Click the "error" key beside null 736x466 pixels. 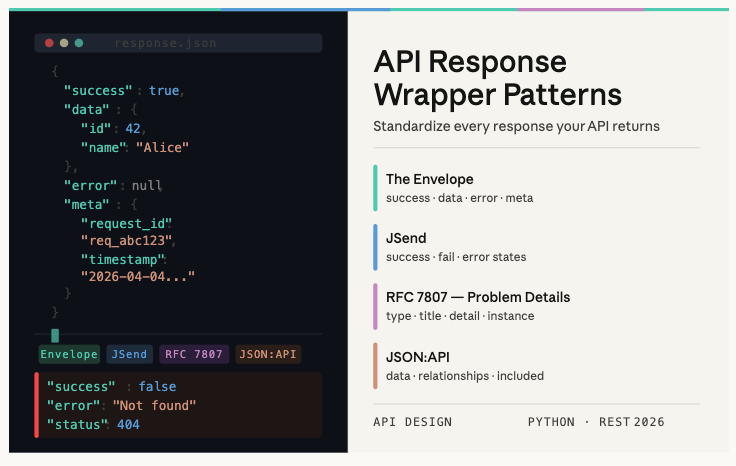click(90, 185)
